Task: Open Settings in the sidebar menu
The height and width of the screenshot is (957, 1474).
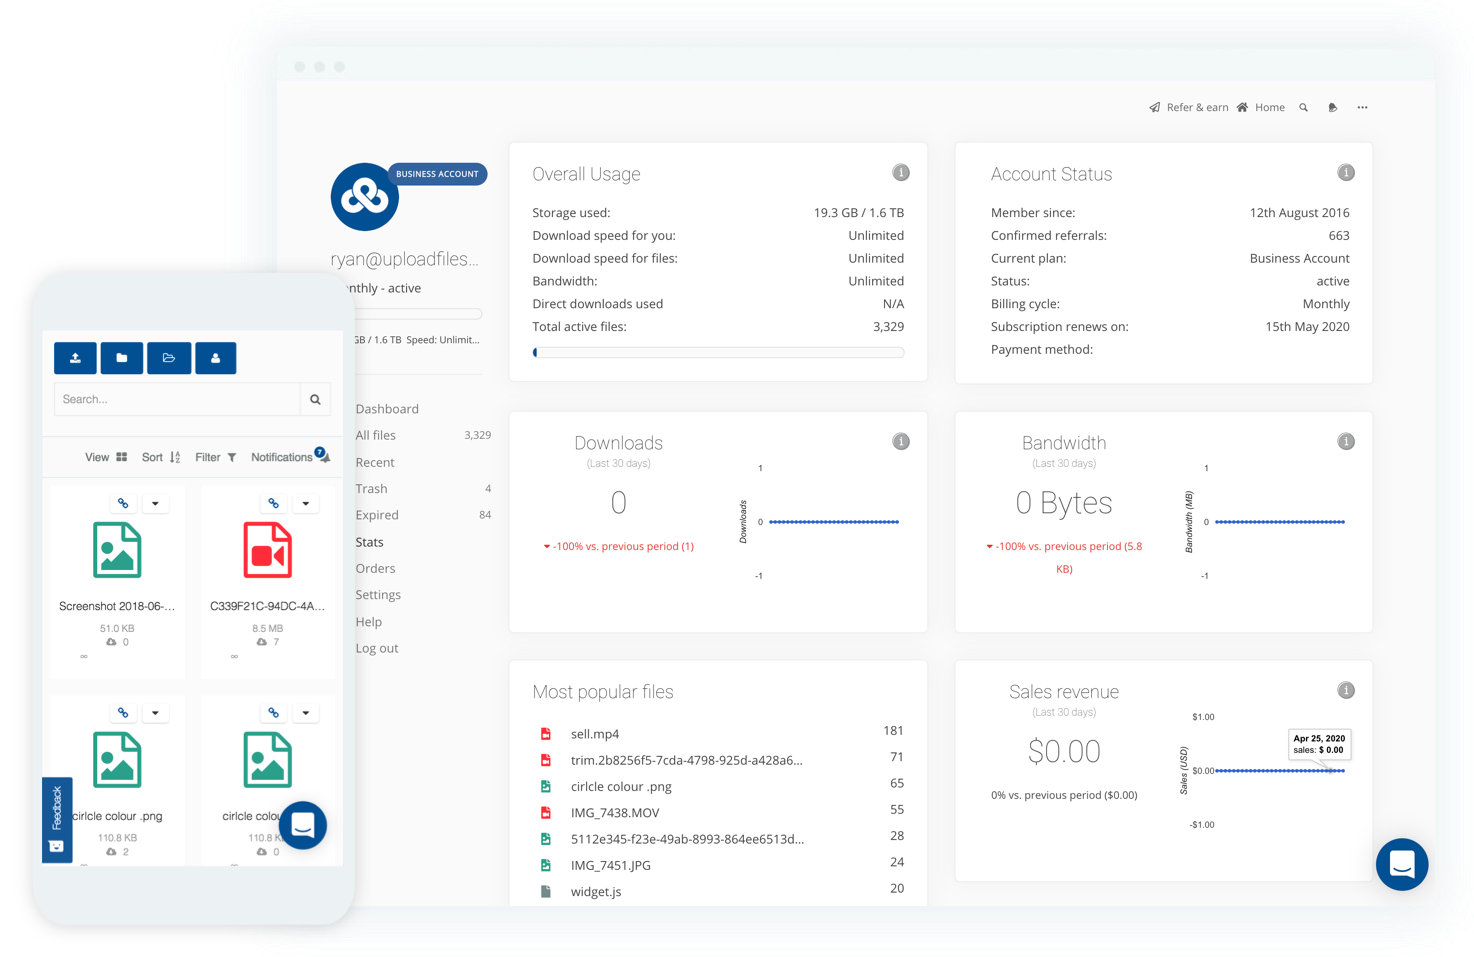Action: pyautogui.click(x=378, y=595)
